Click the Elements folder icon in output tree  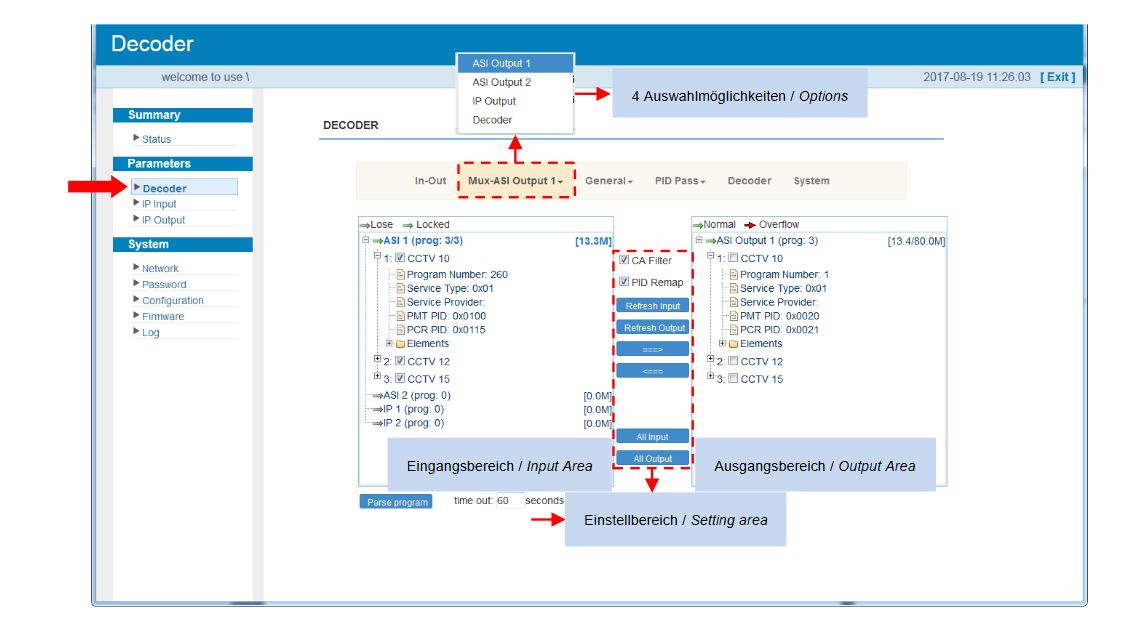[x=734, y=344]
